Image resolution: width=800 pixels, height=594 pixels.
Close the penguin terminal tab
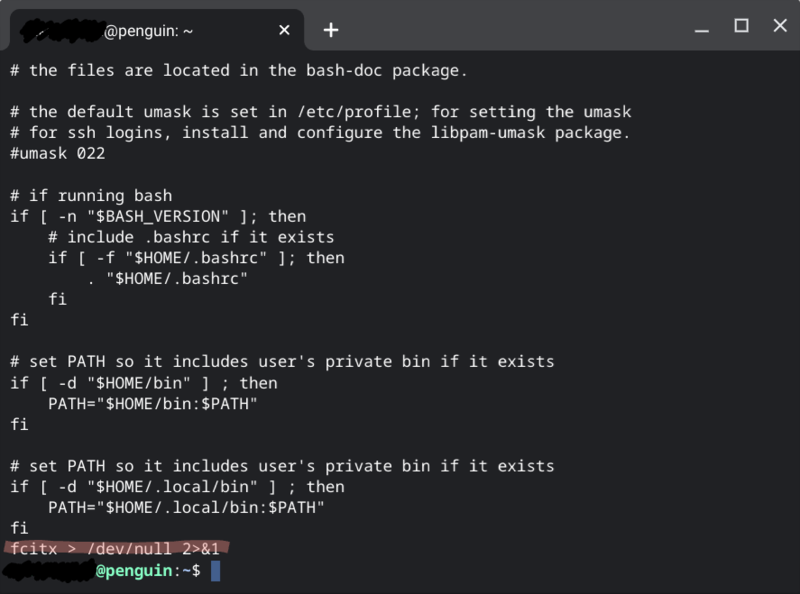285,30
